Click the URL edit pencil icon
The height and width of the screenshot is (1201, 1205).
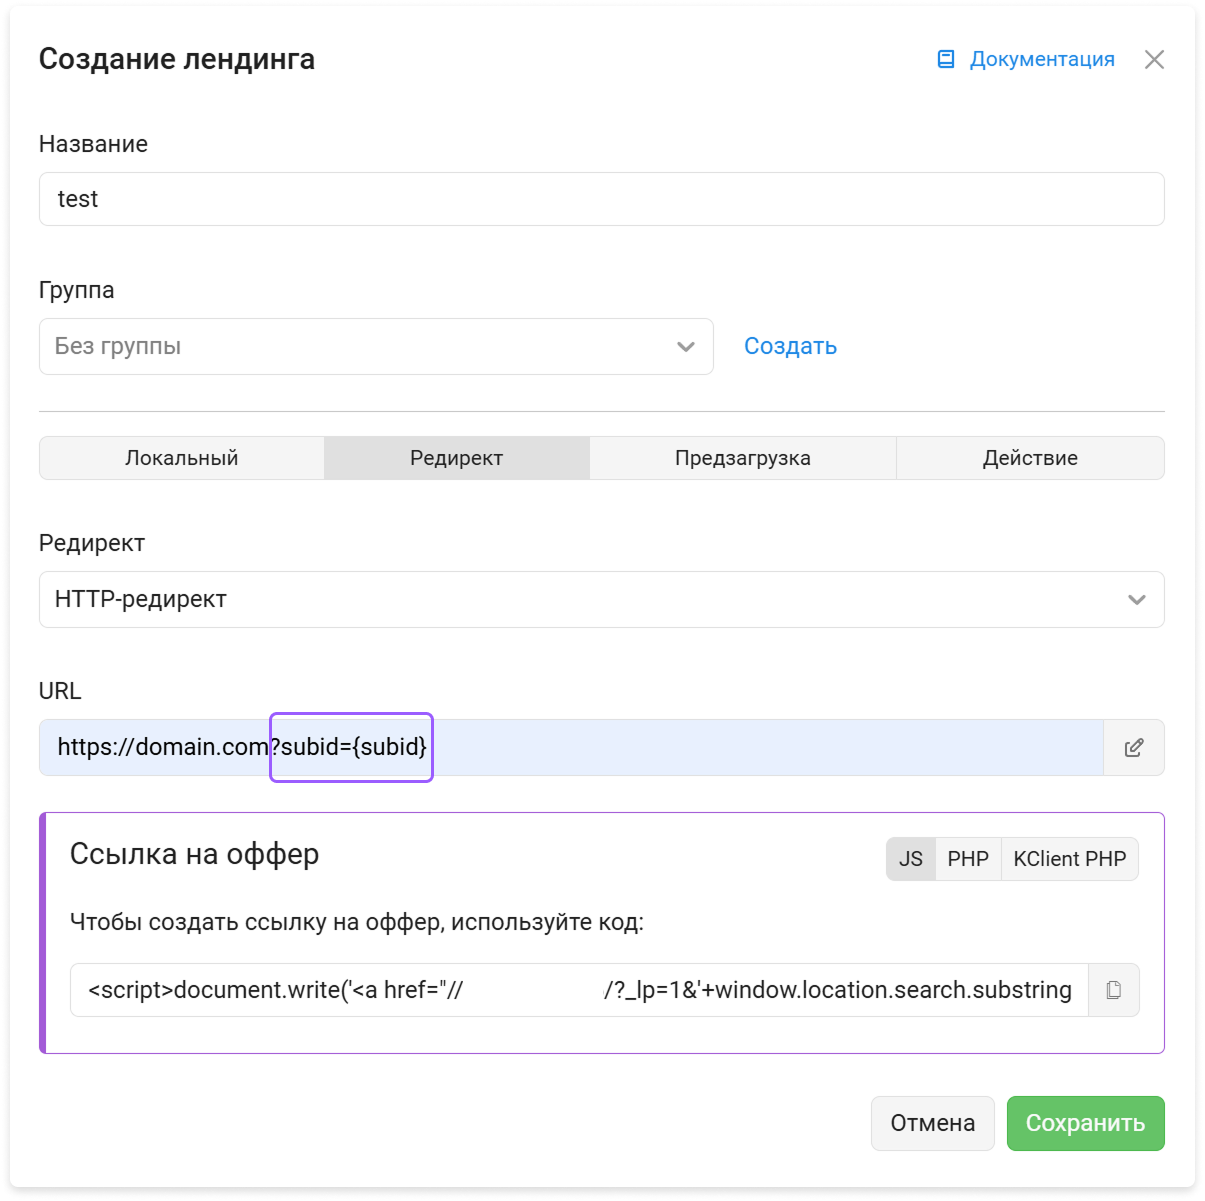[x=1134, y=748]
